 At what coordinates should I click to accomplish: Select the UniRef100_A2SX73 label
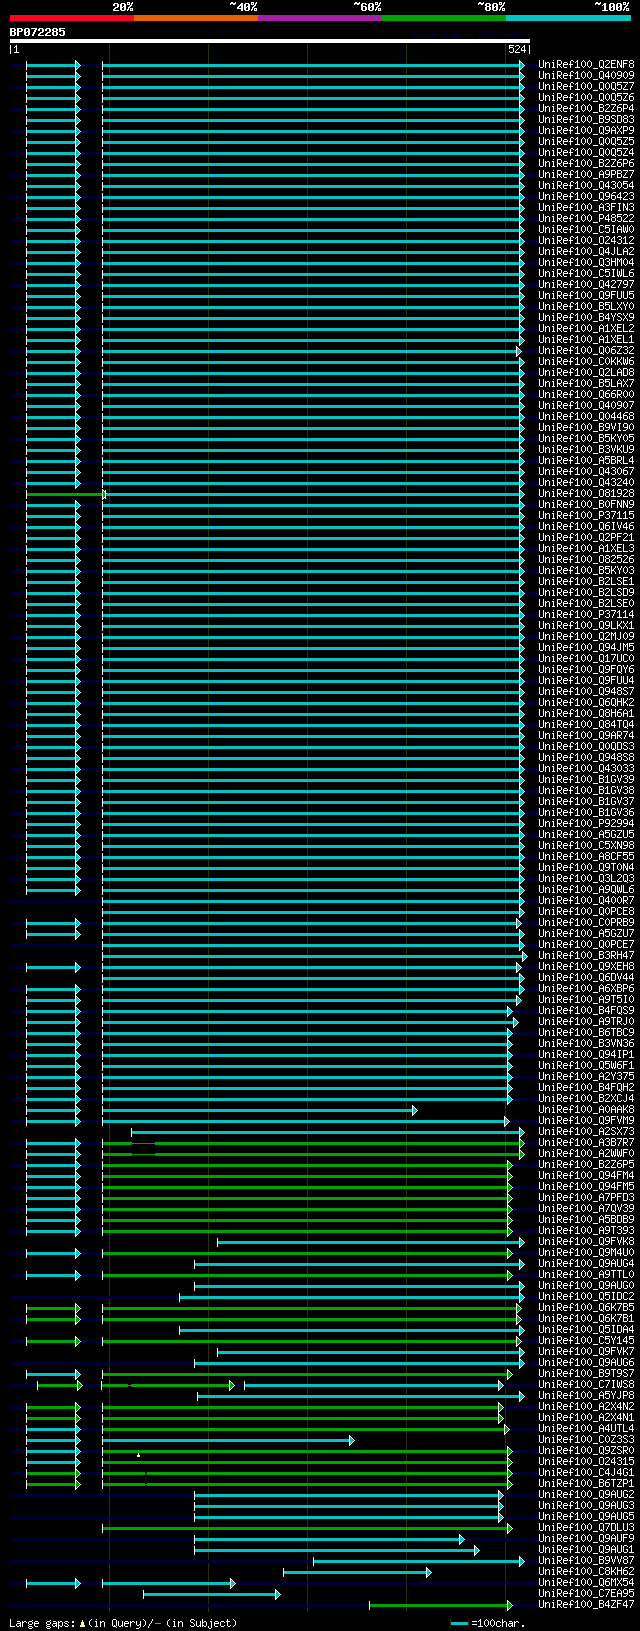[x=586, y=1131]
